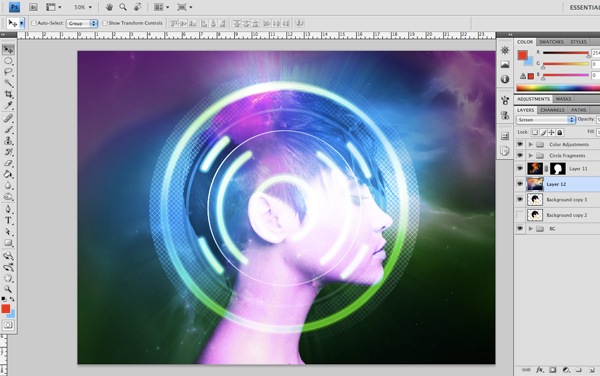Switch to the Channels tab
Image resolution: width=600 pixels, height=376 pixels.
point(552,110)
